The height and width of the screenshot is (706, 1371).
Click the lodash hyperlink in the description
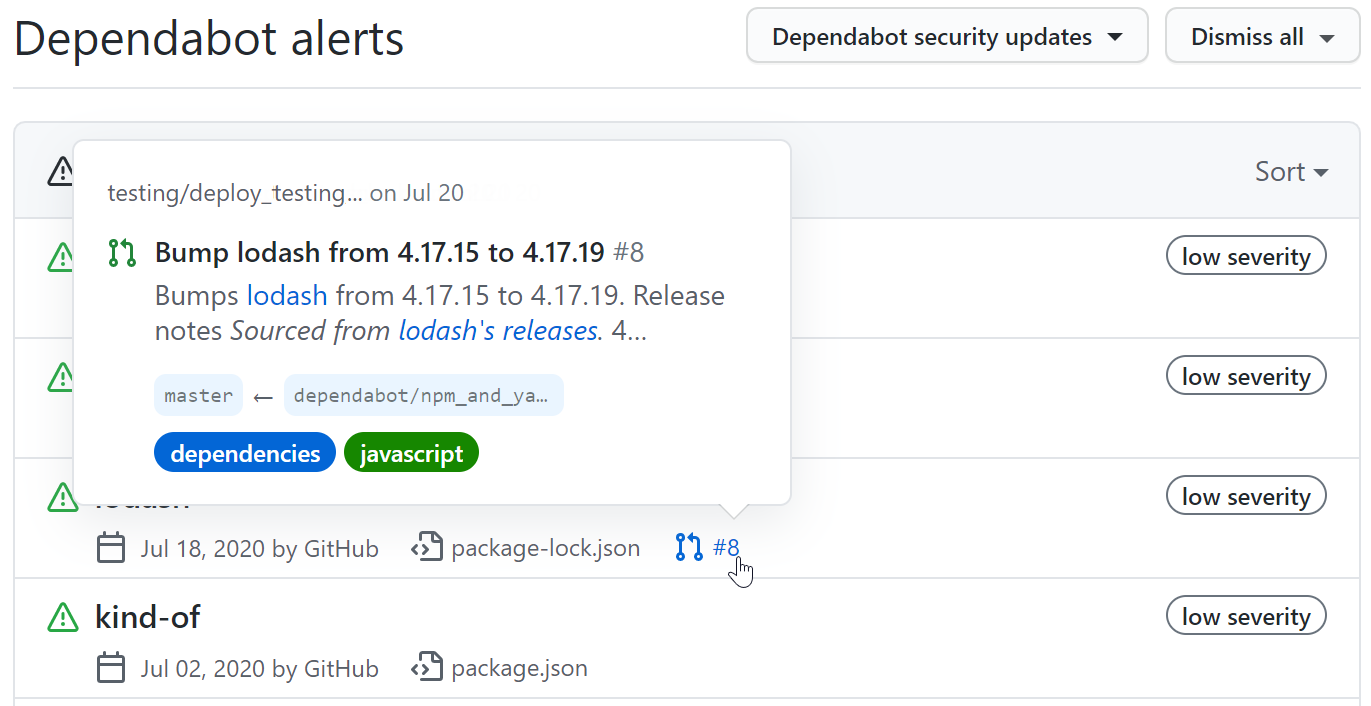tap(287, 295)
